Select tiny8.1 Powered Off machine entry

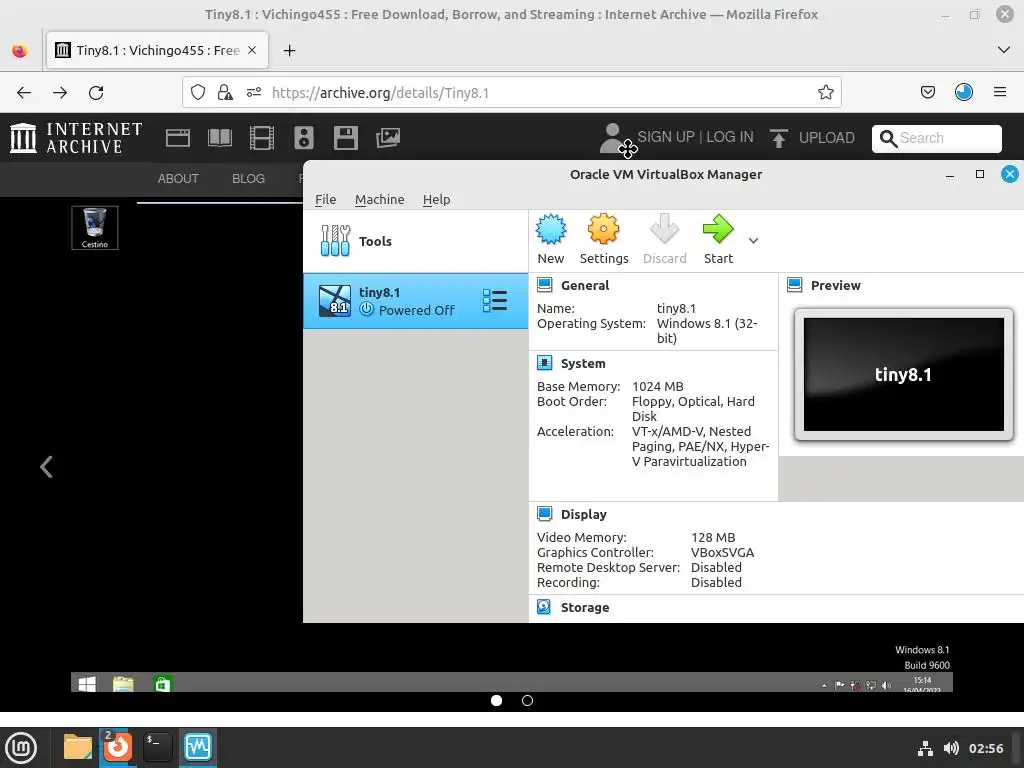pyautogui.click(x=415, y=301)
